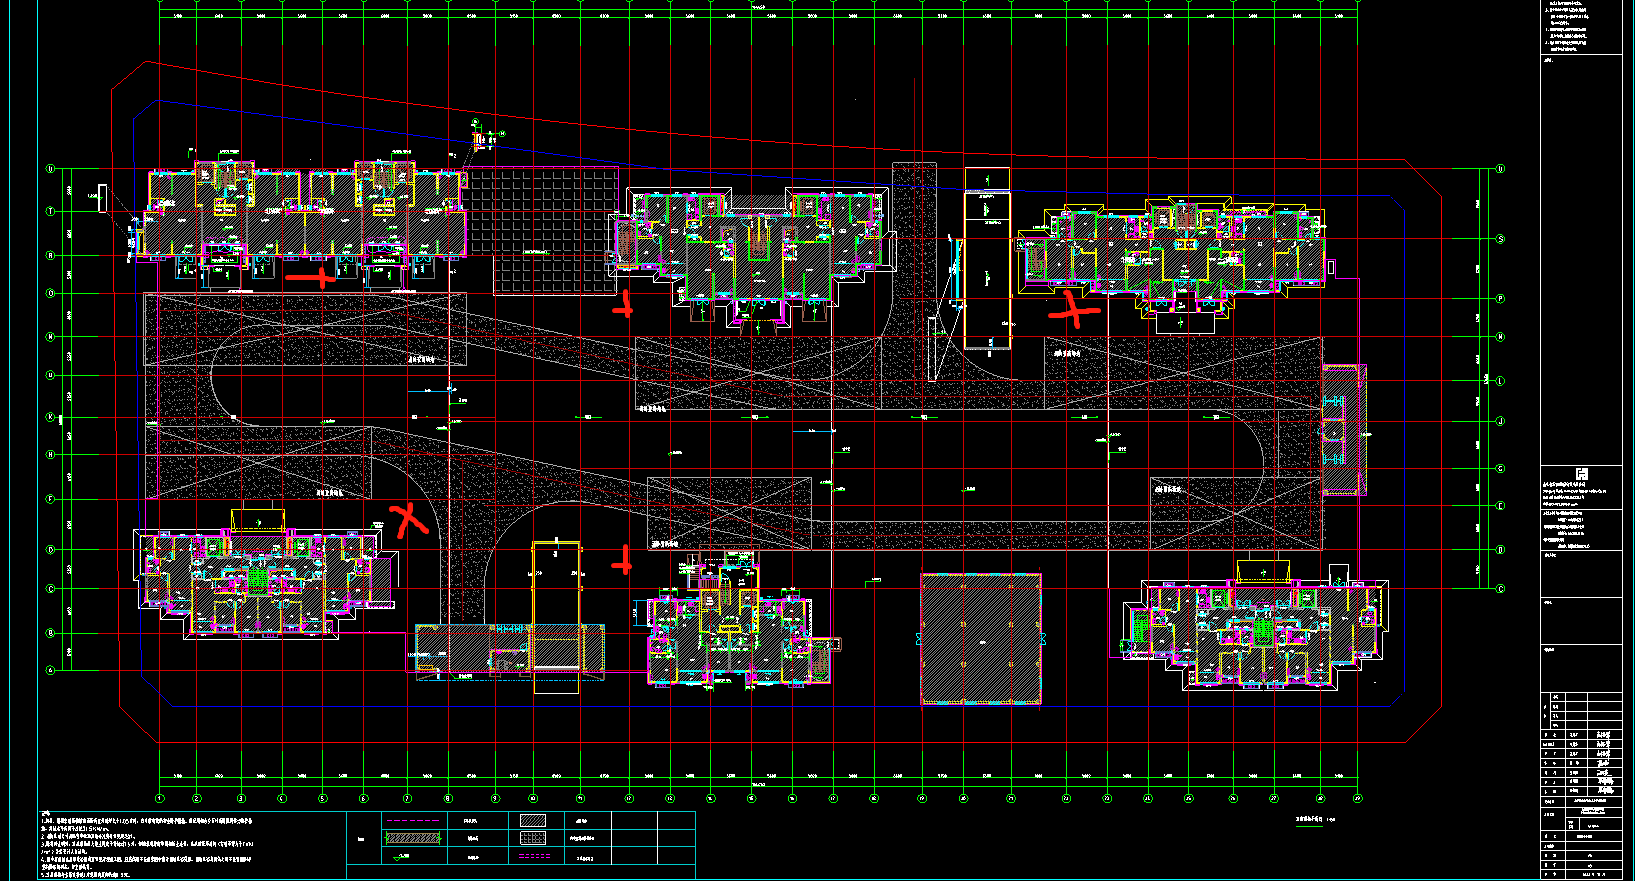Click the hatched square building with magenta outline
1635x881 pixels.
pos(980,639)
